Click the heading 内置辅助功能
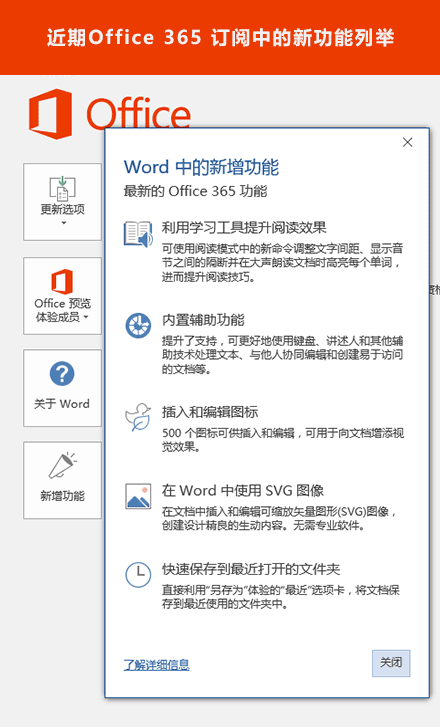The image size is (440, 727). coord(203,320)
